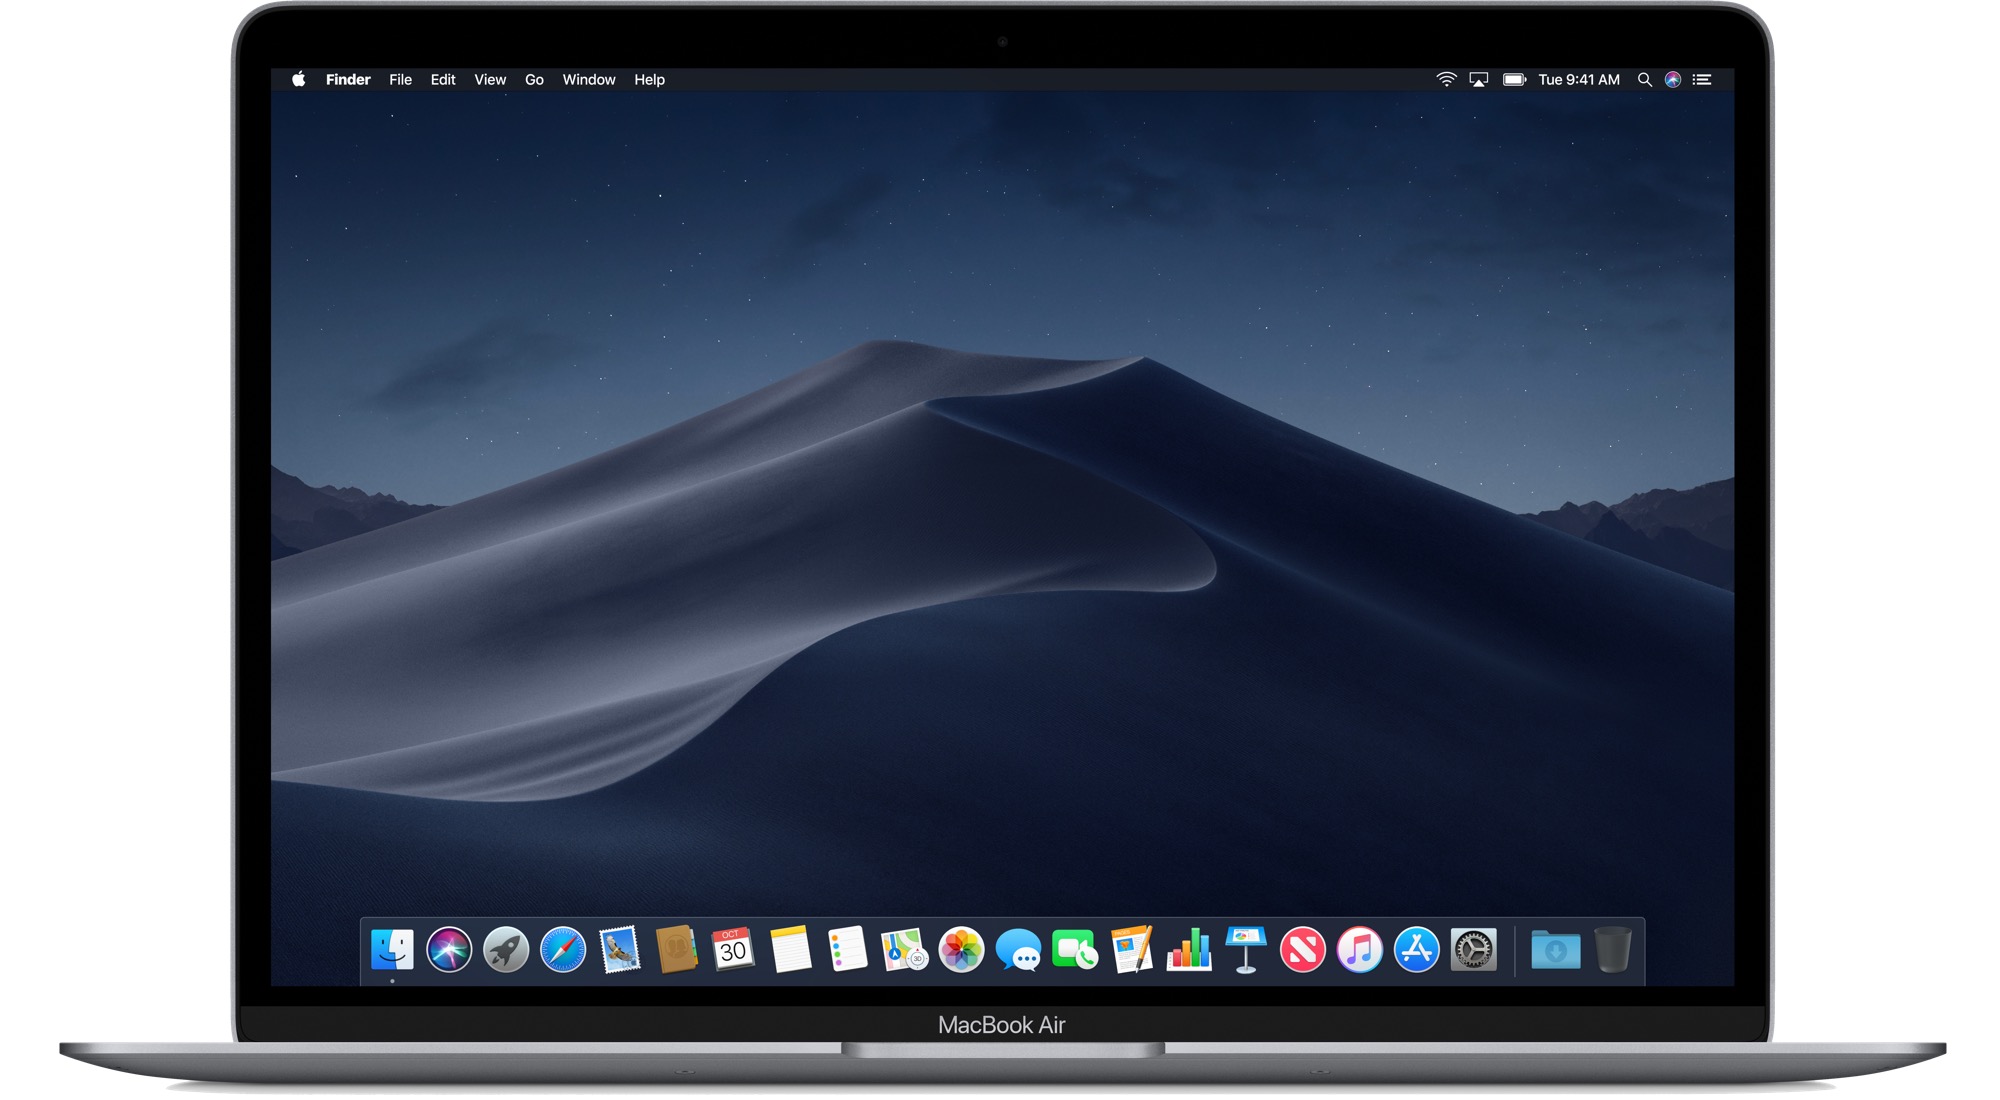
Task: Open System Preferences gear icon
Action: 1474,949
